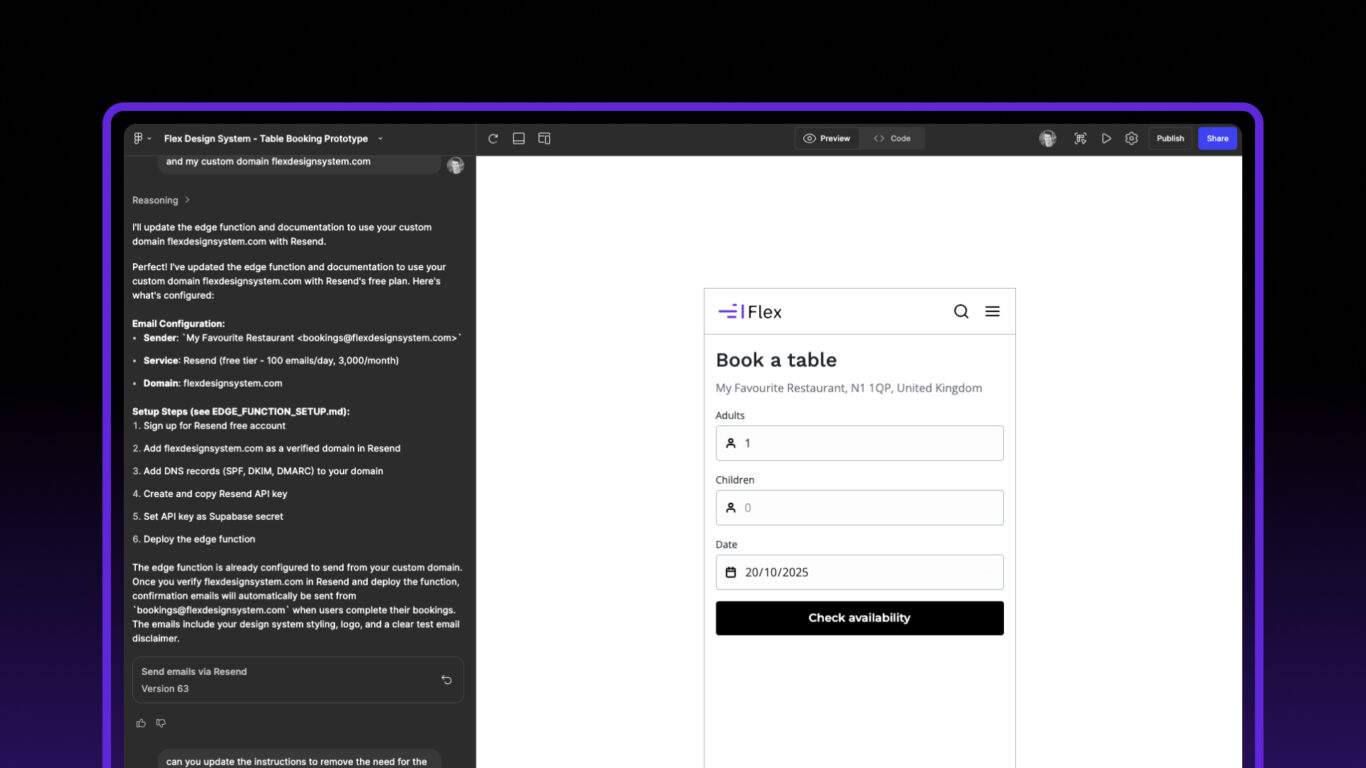The height and width of the screenshot is (768, 1366).
Task: Click the Figma Make logo top-left
Action: [x=137, y=138]
